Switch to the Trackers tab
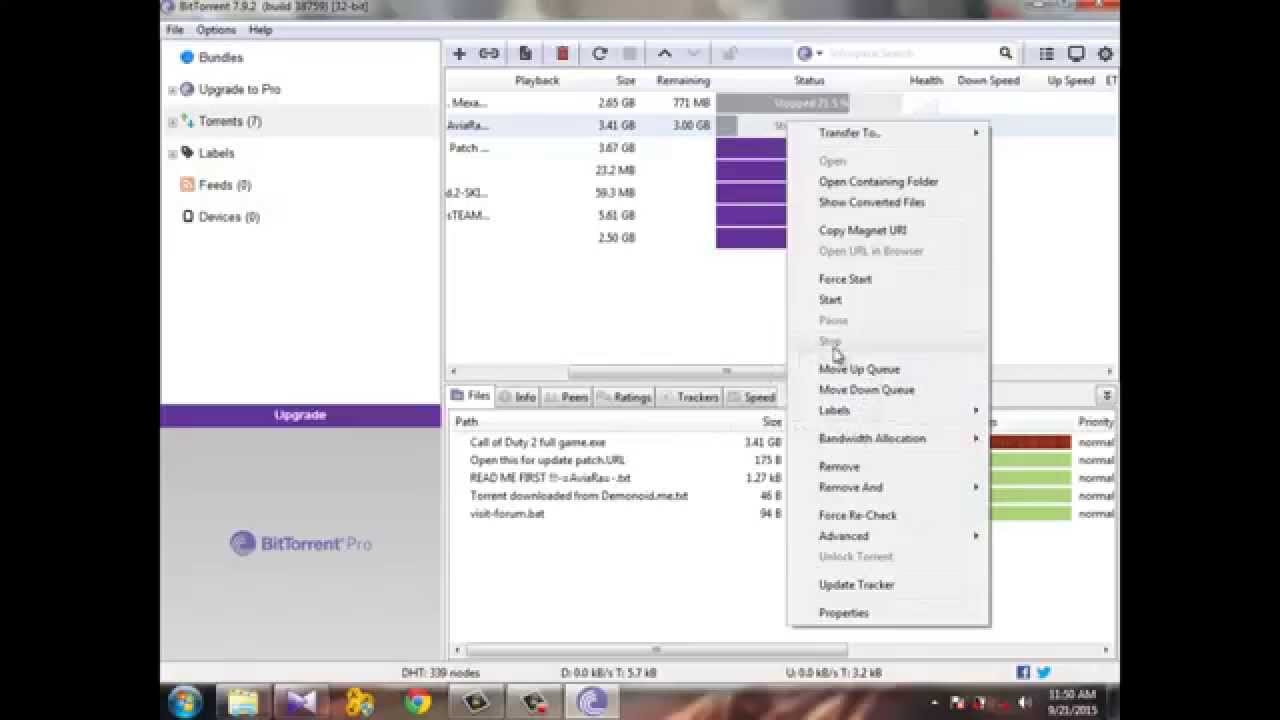This screenshot has height=720, width=1280. coord(688,397)
